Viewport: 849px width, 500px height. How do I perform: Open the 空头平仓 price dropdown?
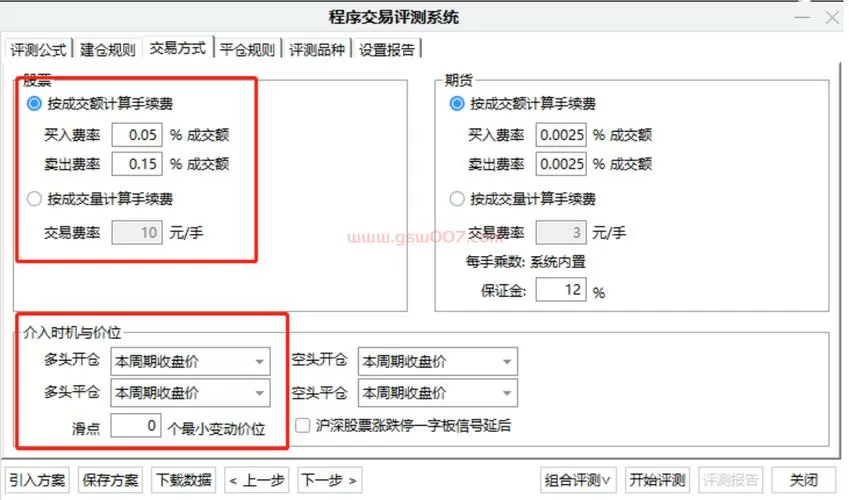pyautogui.click(x=437, y=393)
